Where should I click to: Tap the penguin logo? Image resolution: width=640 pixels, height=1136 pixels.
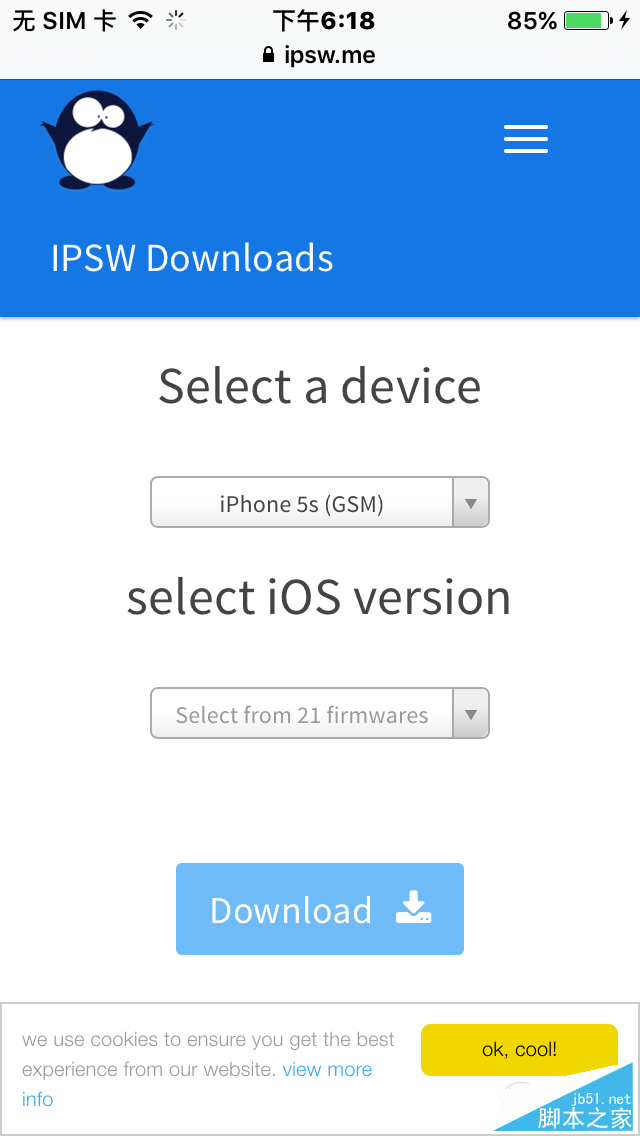[x=97, y=140]
